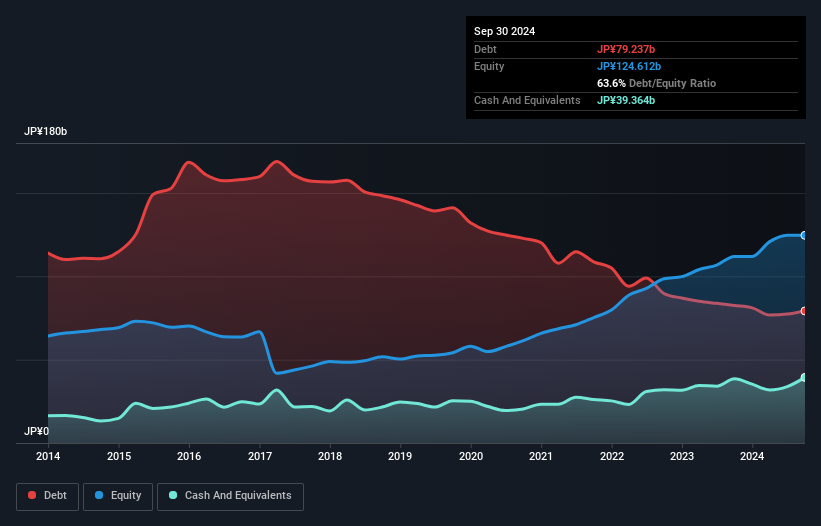Viewport: 821px width, 526px height.
Task: Click the tooltip Cash And Equivalents label
Action: [x=527, y=100]
